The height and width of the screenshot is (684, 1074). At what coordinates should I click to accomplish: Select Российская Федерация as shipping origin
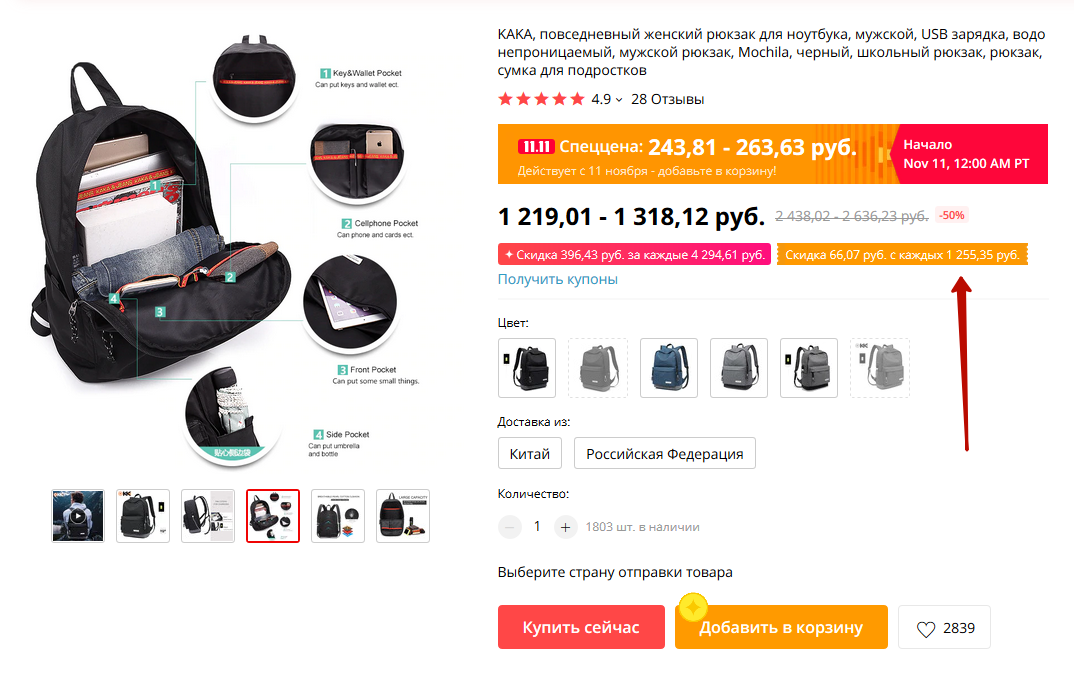(664, 453)
